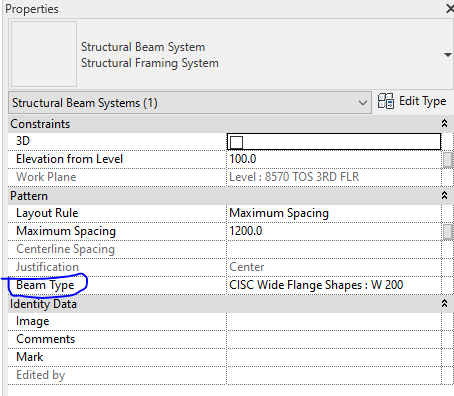Select the Maximum Spacing parameter label
Image resolution: width=454 pixels, height=396 pixels.
pyautogui.click(x=66, y=231)
